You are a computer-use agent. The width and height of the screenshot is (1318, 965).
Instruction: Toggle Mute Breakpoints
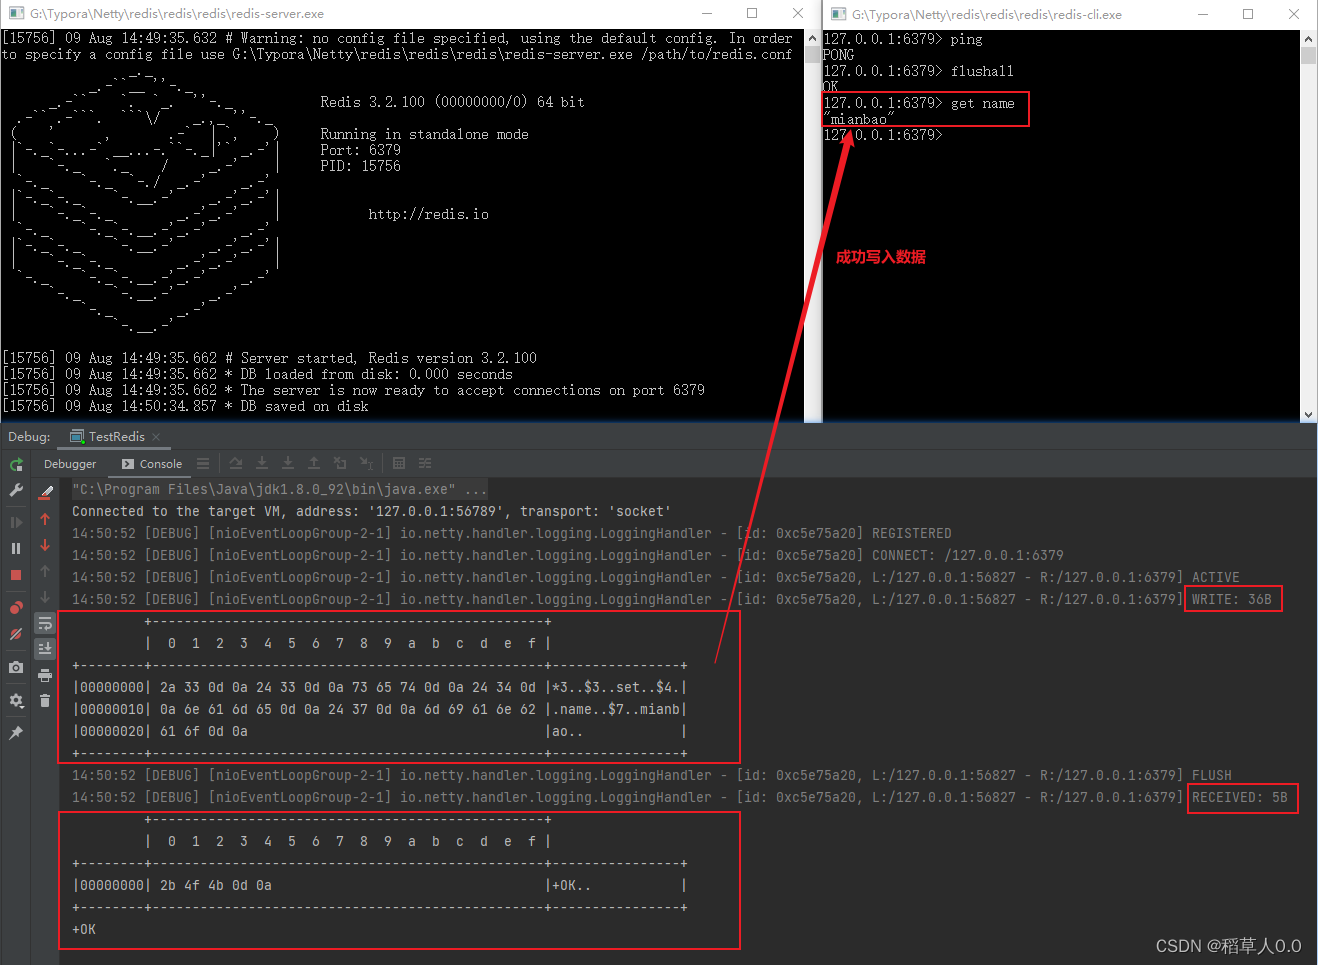tap(16, 634)
